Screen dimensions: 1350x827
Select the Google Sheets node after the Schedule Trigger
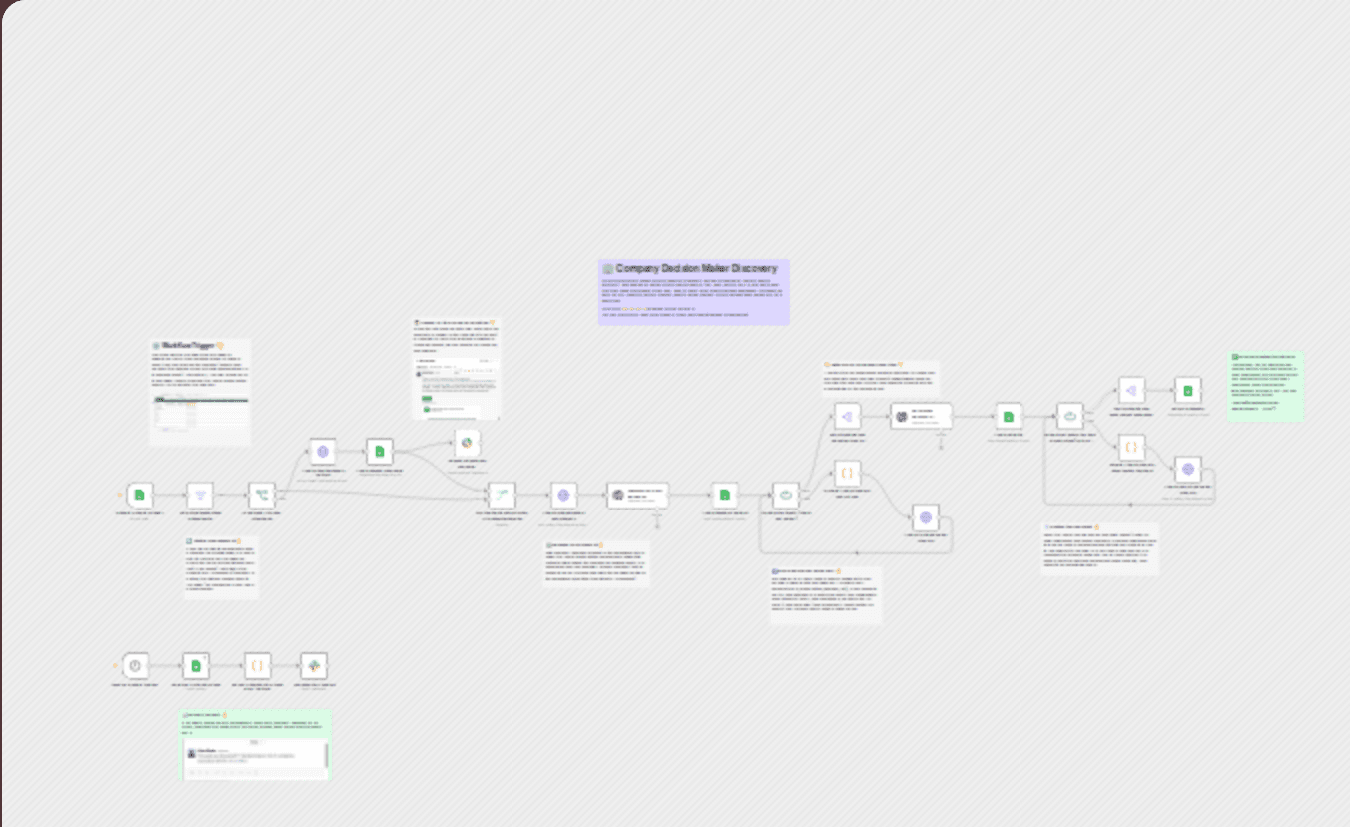[196, 665]
